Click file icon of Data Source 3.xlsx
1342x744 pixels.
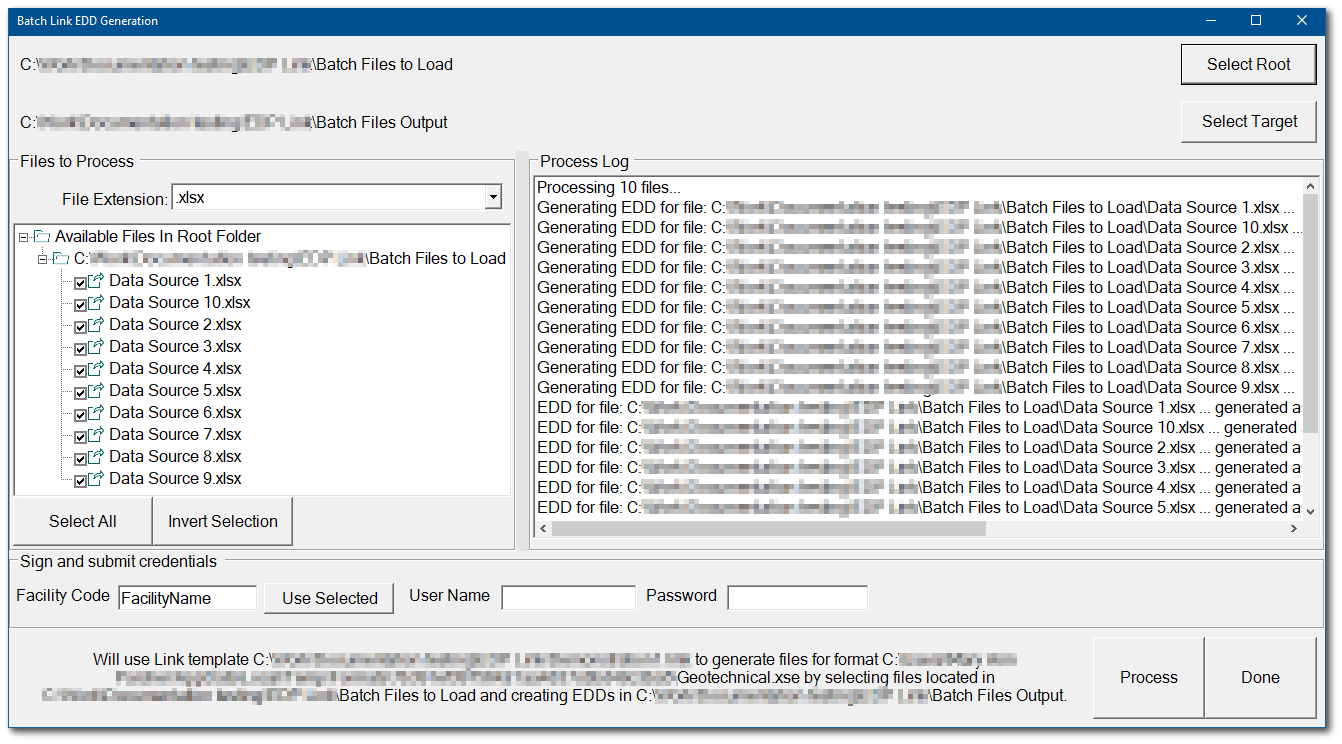97,347
